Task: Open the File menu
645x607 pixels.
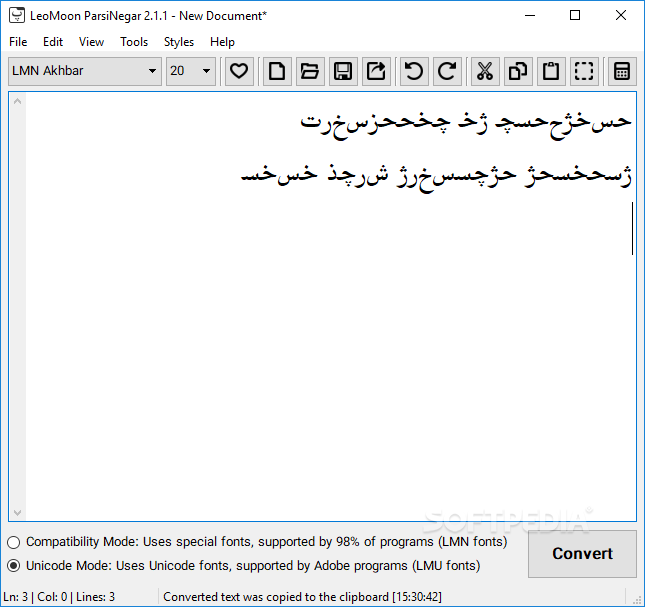Action: pyautogui.click(x=18, y=42)
